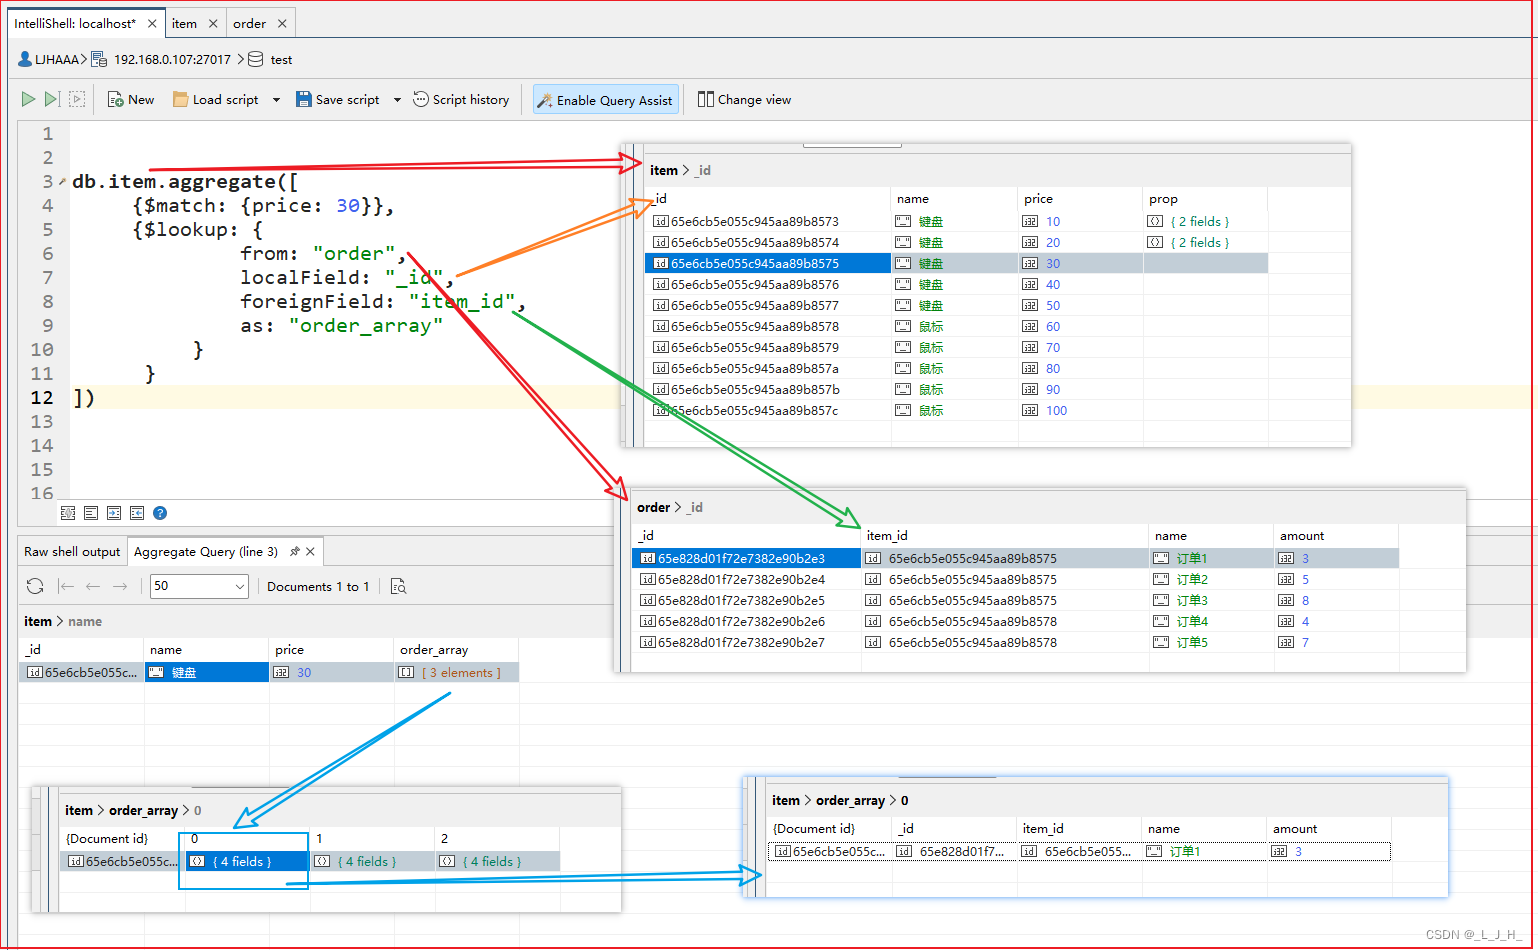The height and width of the screenshot is (950, 1538).
Task: Toggle Enable Query Assist
Action: tap(606, 99)
